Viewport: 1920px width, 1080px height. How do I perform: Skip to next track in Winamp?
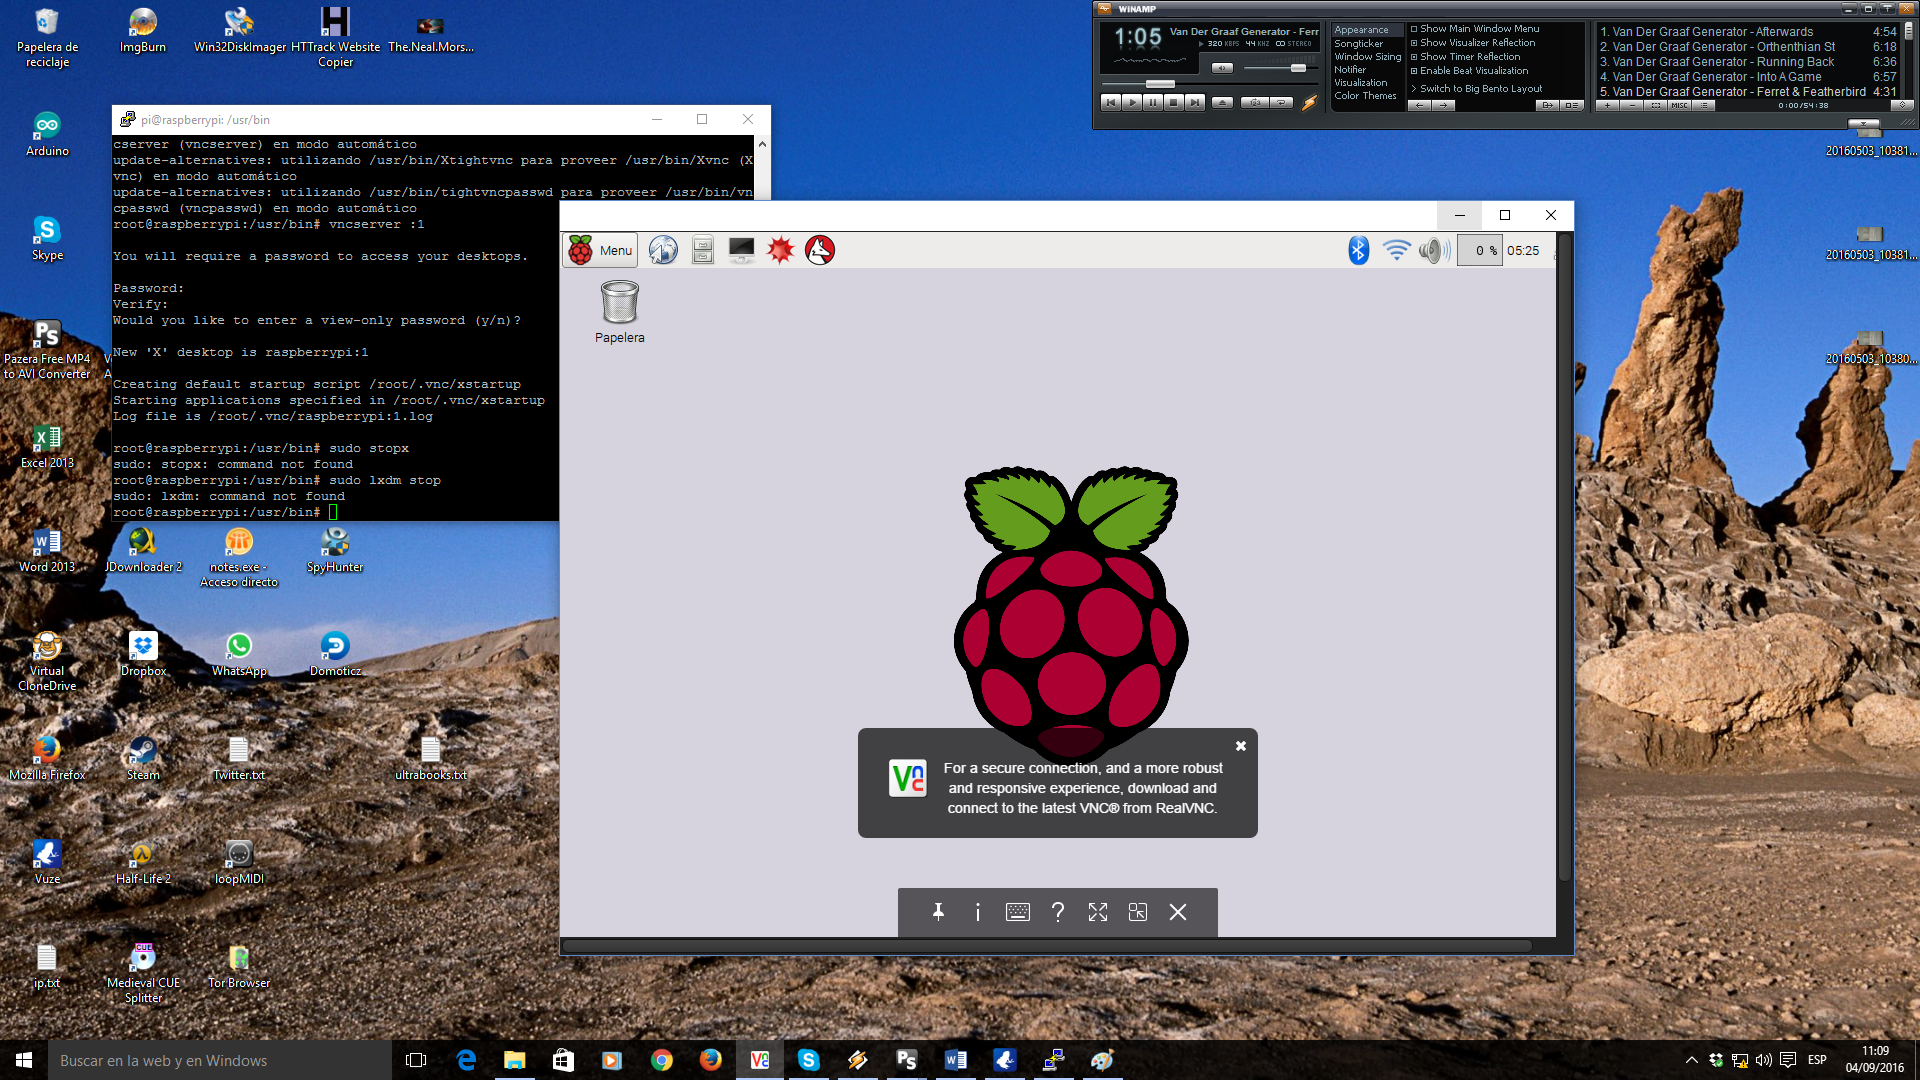coord(1195,102)
